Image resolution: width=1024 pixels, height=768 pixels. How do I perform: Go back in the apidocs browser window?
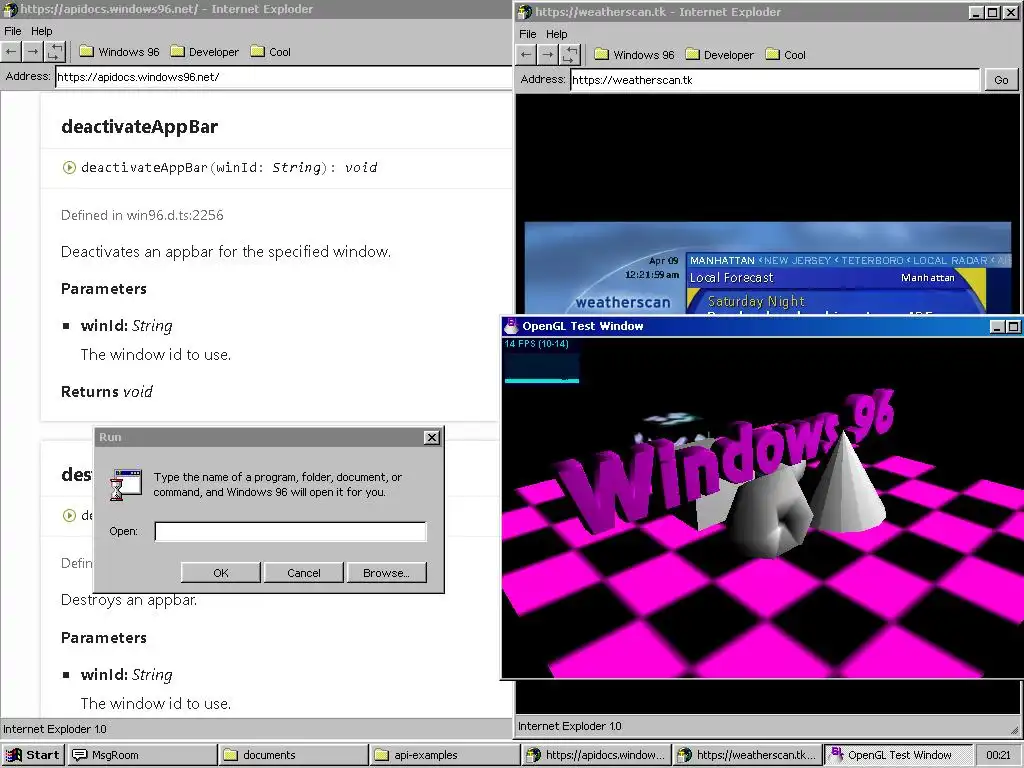[x=11, y=52]
